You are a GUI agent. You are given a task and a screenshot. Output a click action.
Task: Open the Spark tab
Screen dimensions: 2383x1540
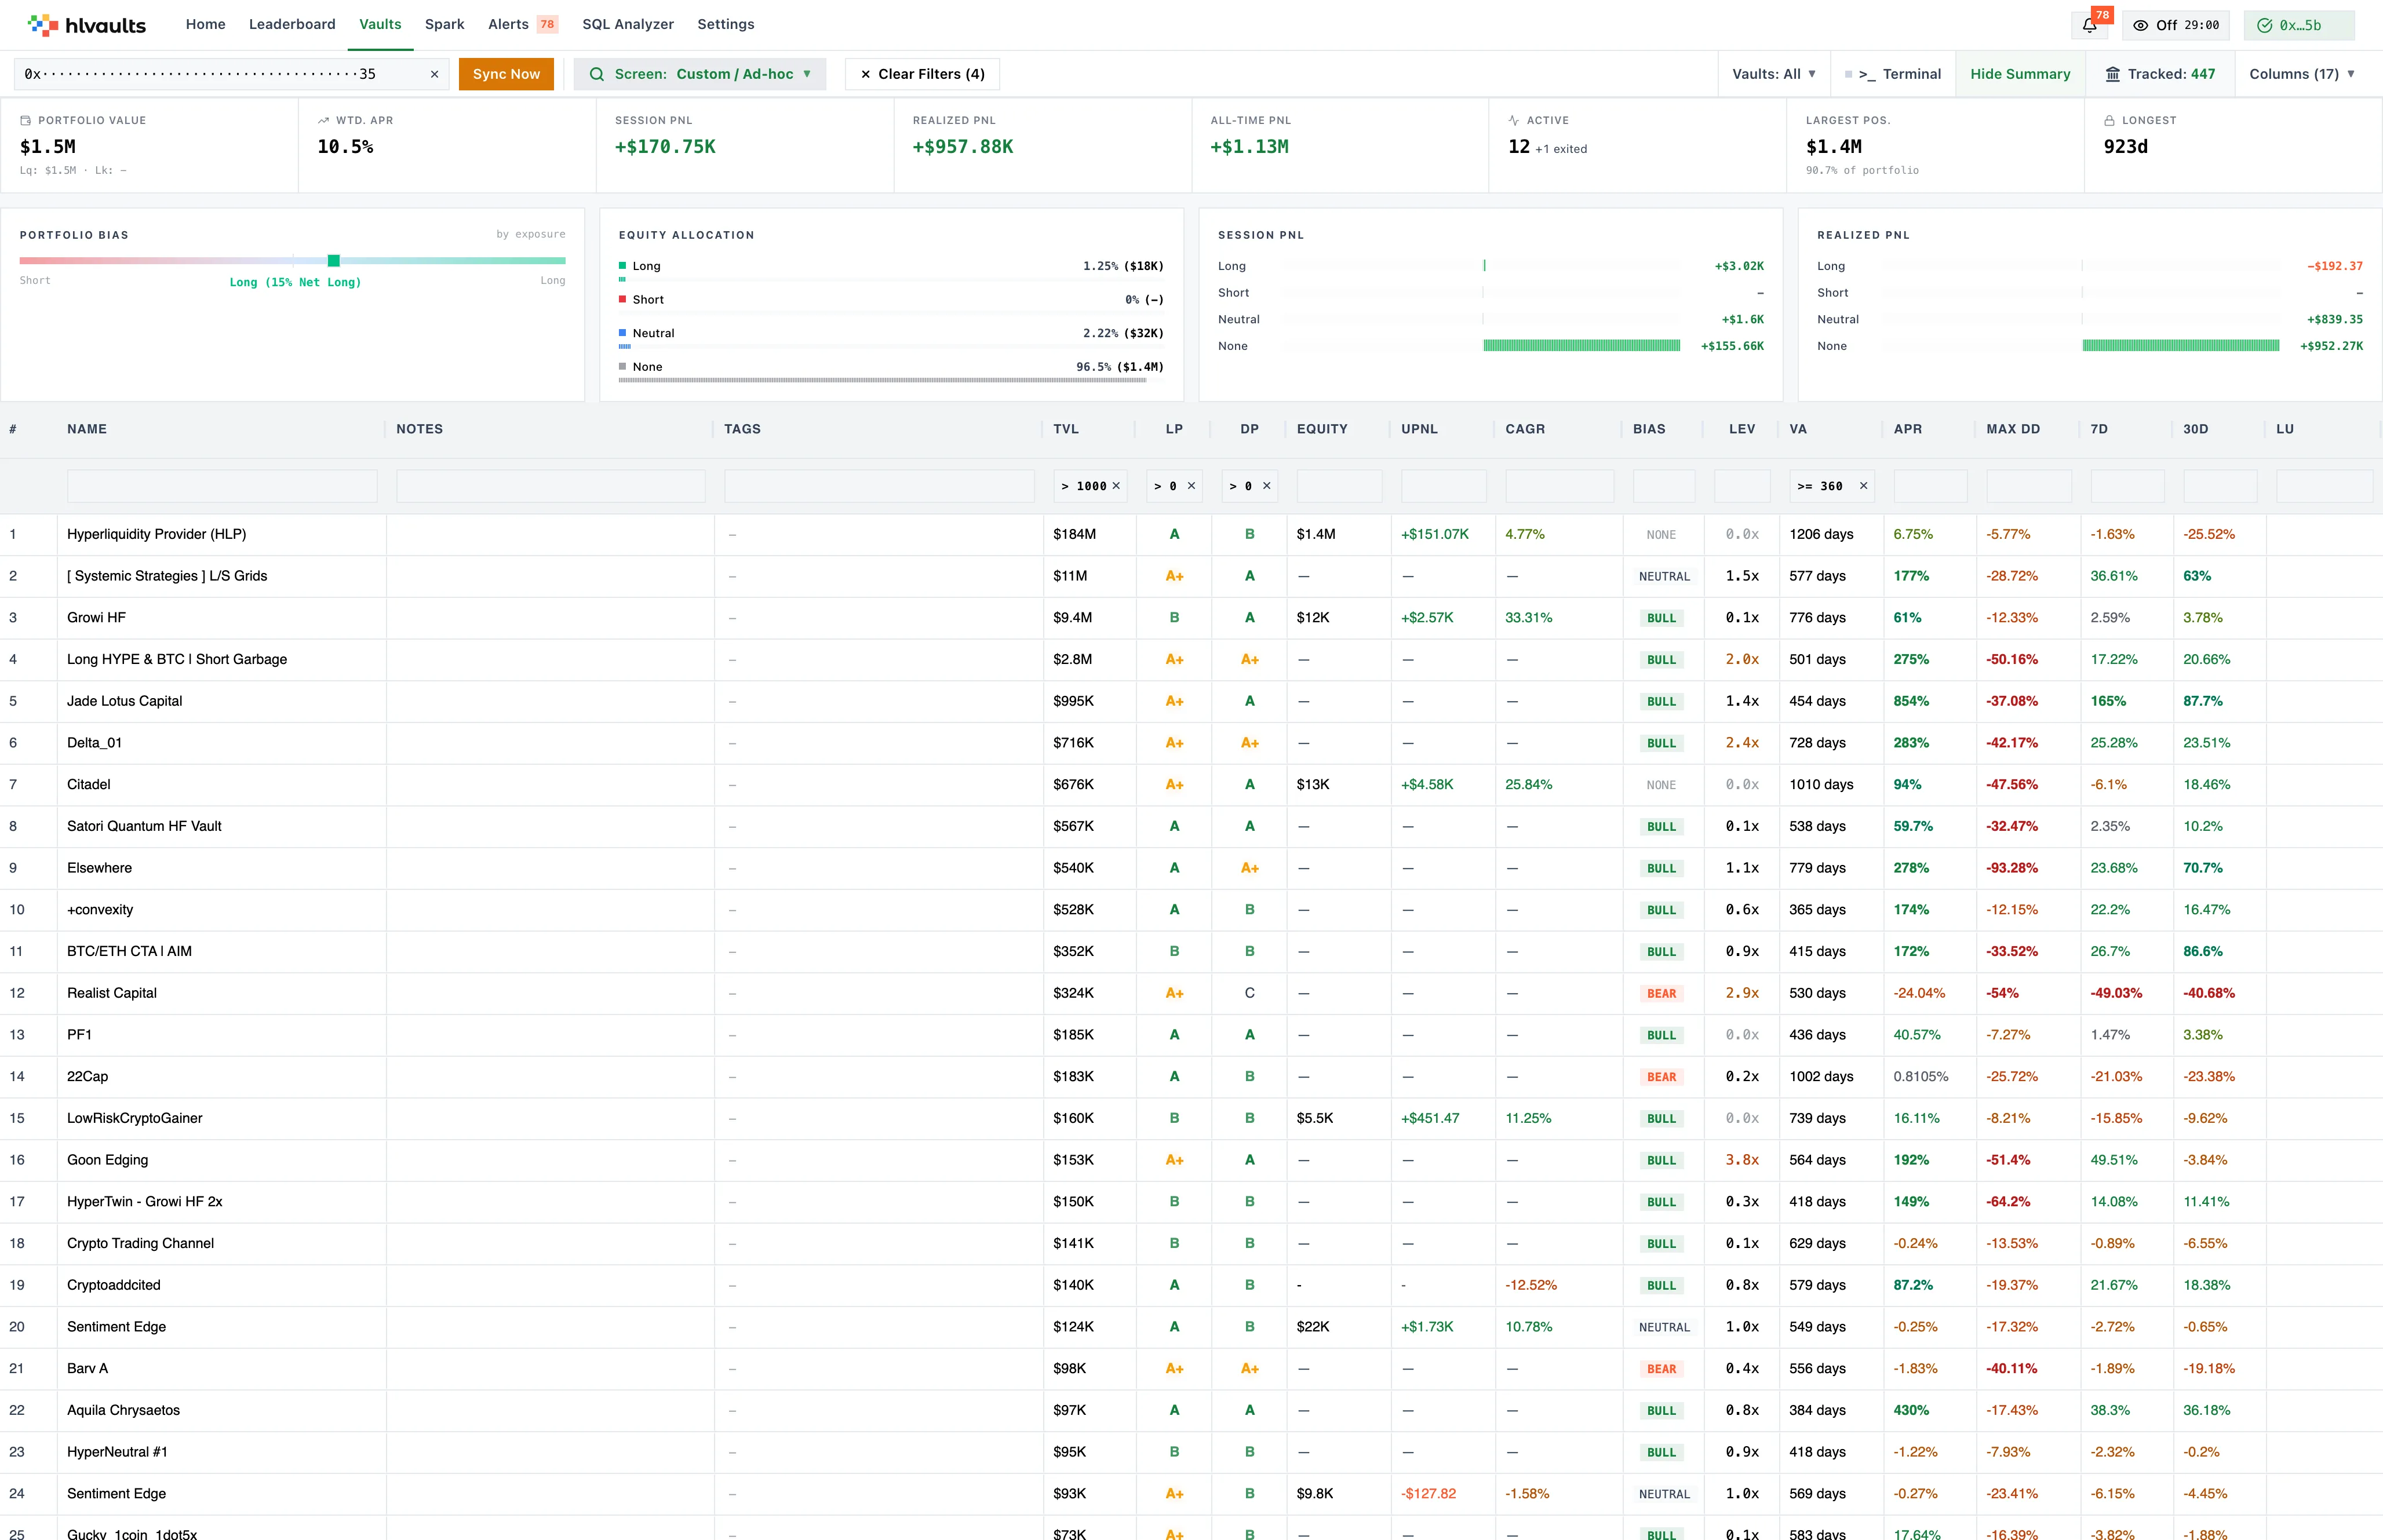point(444,24)
